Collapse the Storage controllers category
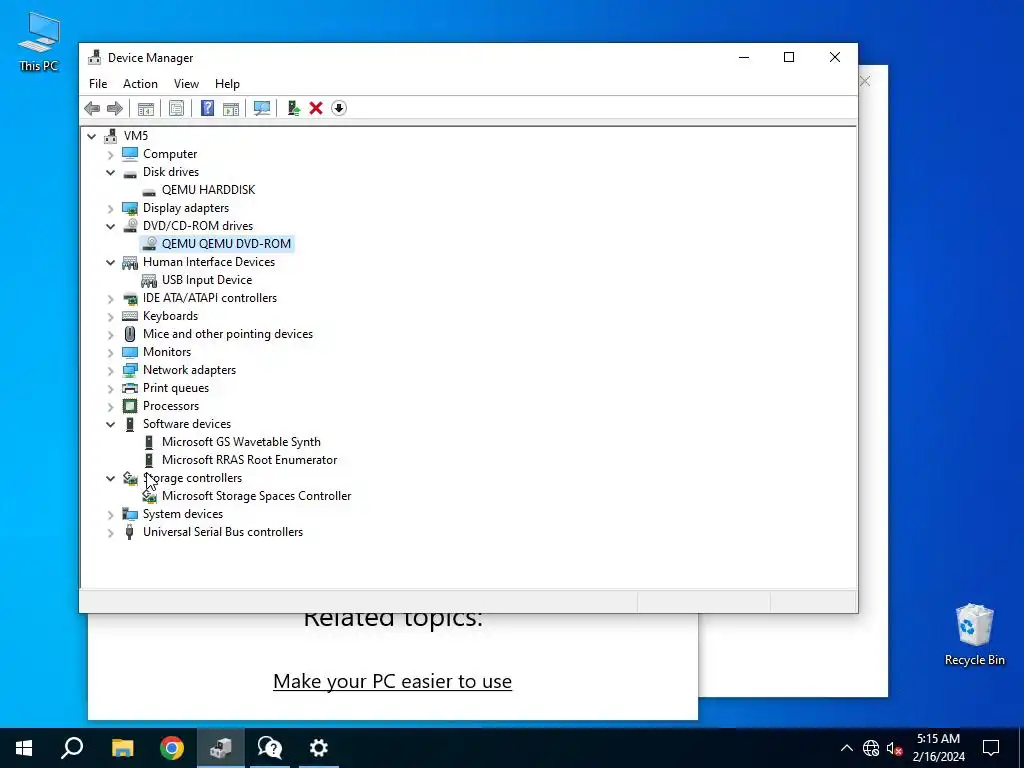Image resolution: width=1024 pixels, height=768 pixels. click(x=110, y=479)
